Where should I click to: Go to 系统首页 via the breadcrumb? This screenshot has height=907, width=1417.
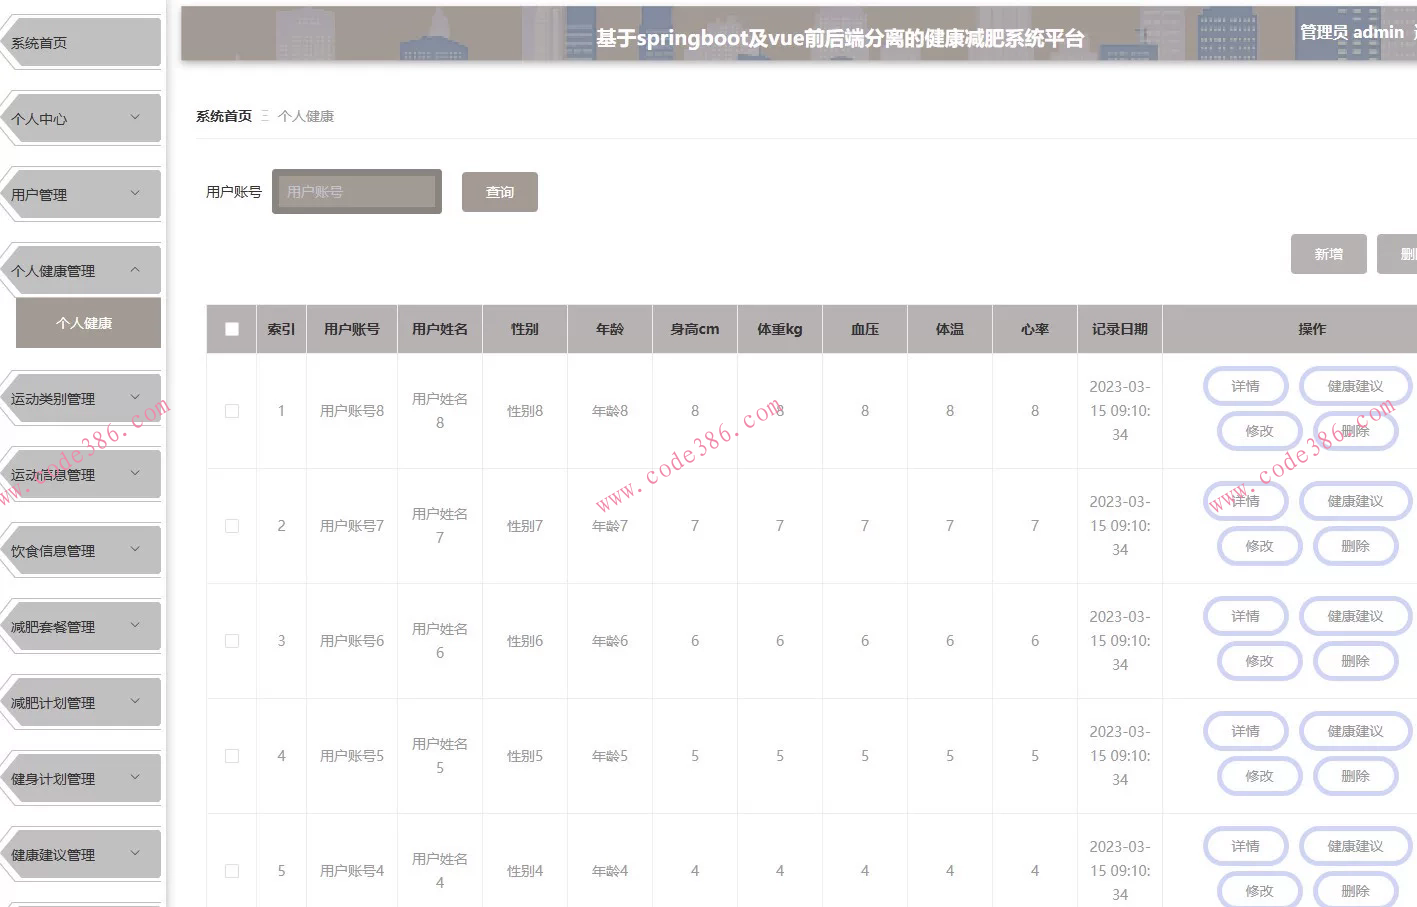[x=224, y=116]
